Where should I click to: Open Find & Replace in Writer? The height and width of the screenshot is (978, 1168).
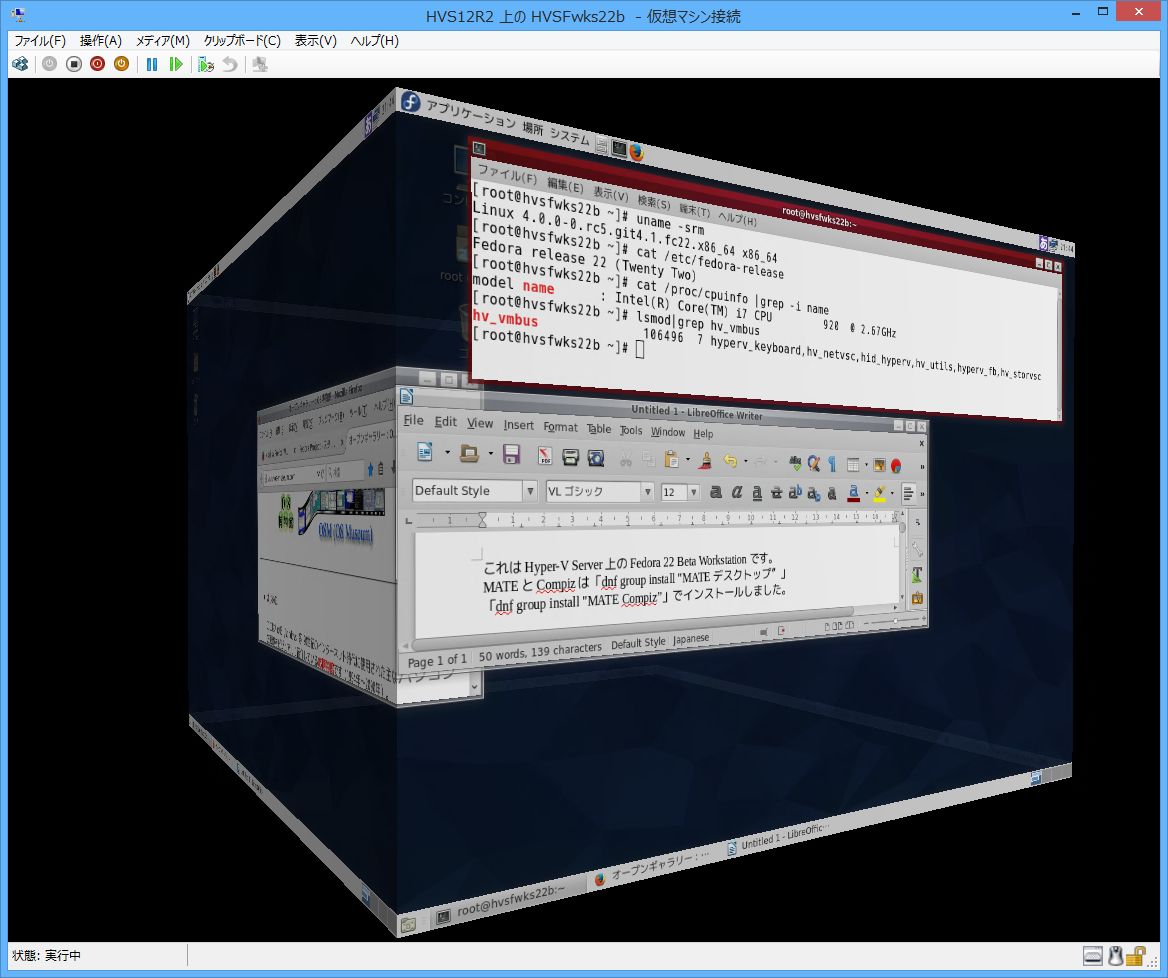pos(813,464)
